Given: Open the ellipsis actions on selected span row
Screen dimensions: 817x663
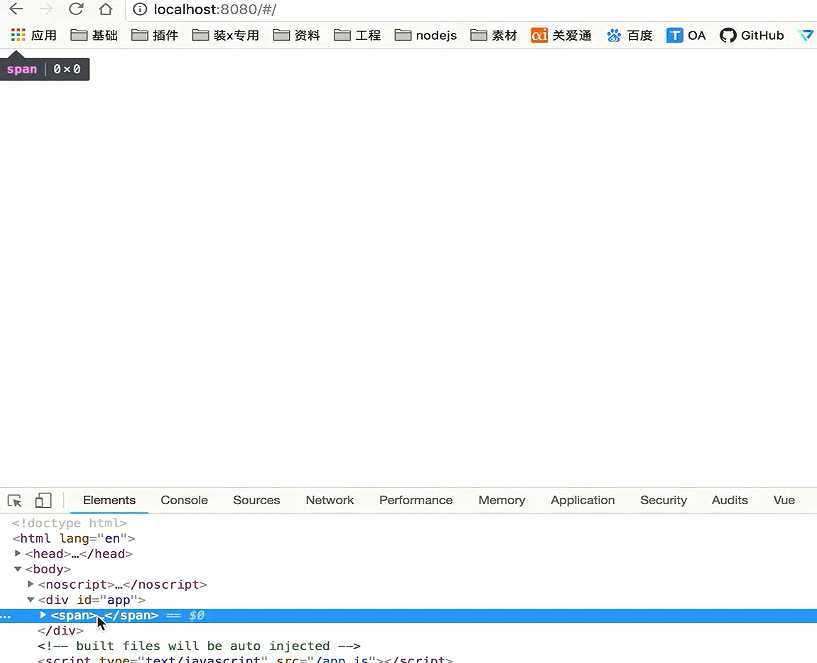Looking at the screenshot, I should (5, 616).
